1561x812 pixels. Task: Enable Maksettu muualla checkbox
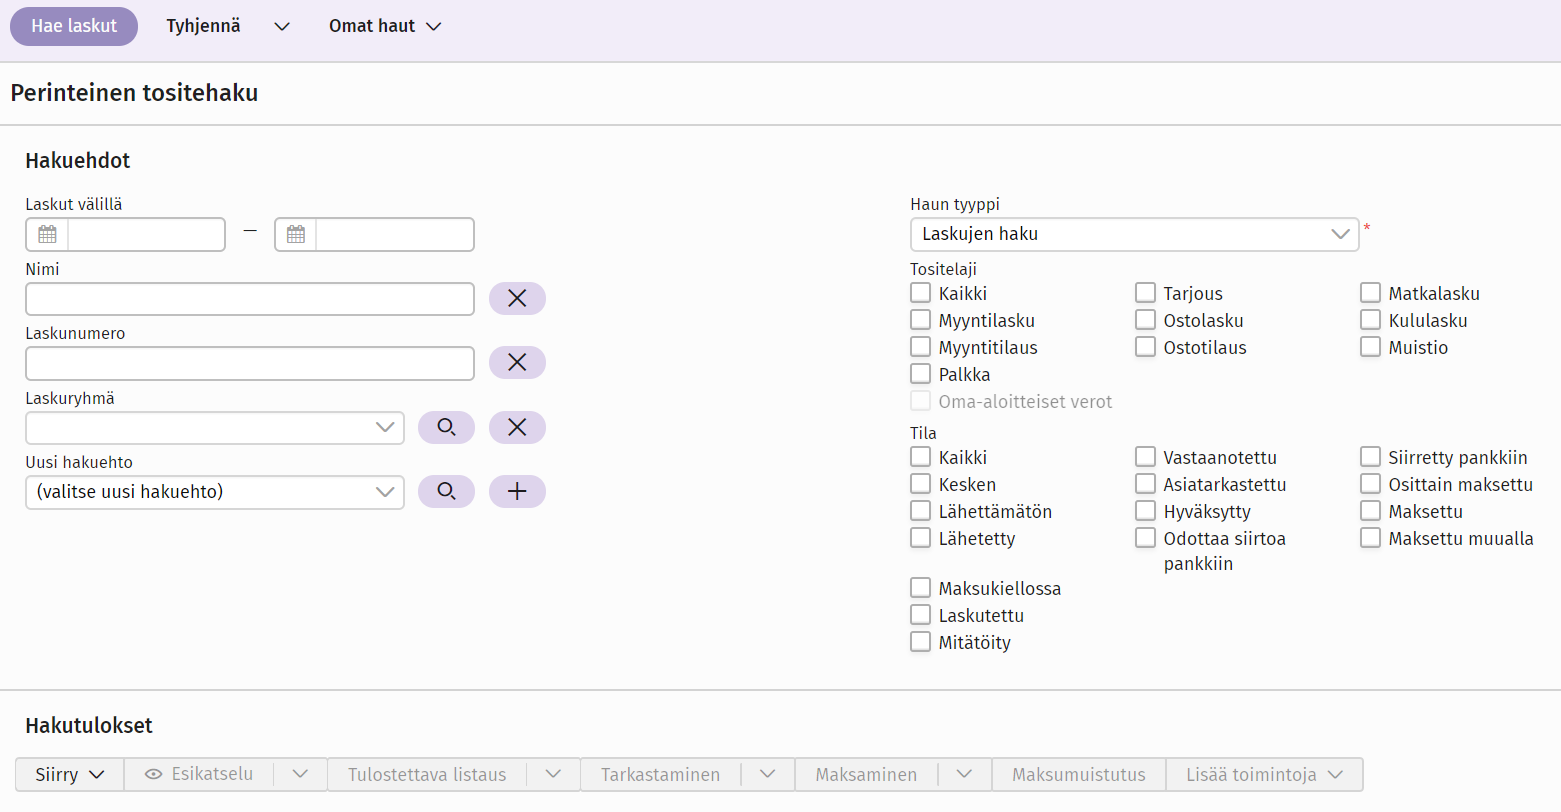pos(1371,538)
